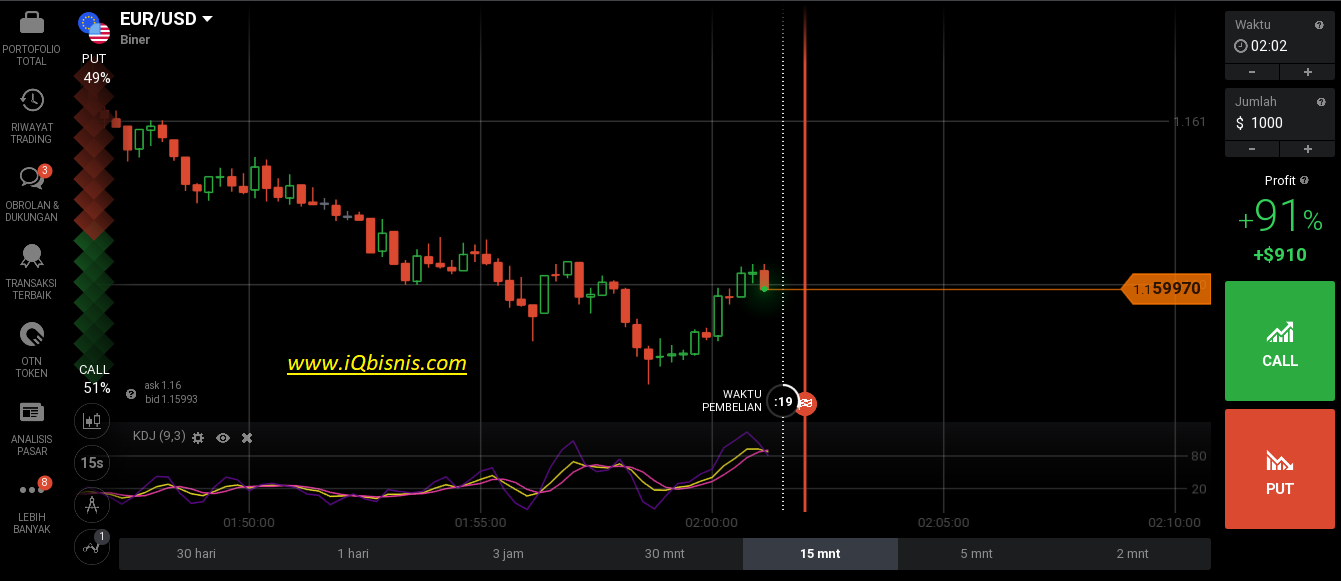Change chart type with candlestick icon

[91, 421]
